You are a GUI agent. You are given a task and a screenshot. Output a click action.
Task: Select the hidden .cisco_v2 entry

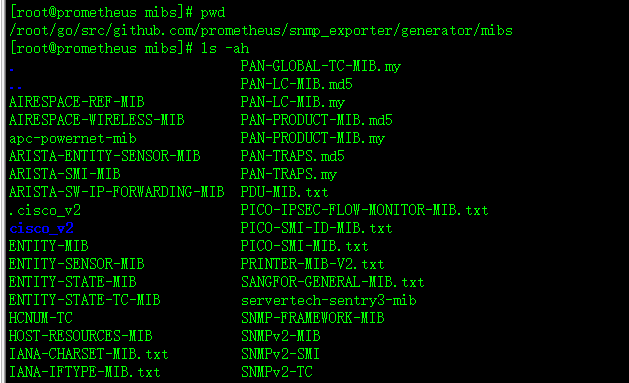click(x=45, y=210)
